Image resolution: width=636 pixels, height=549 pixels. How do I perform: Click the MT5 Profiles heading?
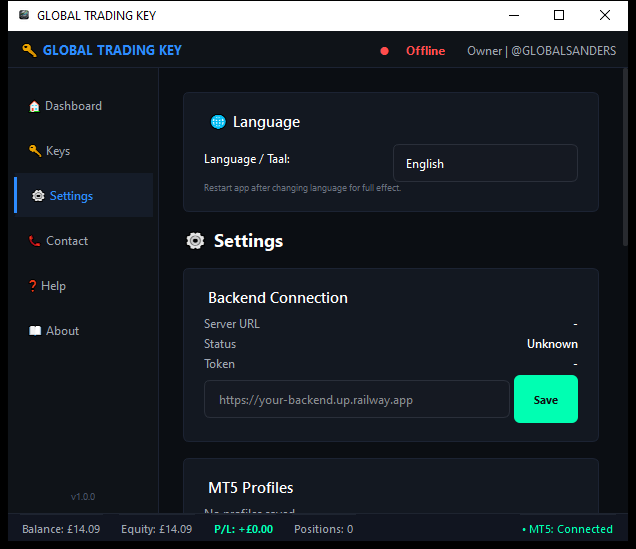tap(251, 488)
